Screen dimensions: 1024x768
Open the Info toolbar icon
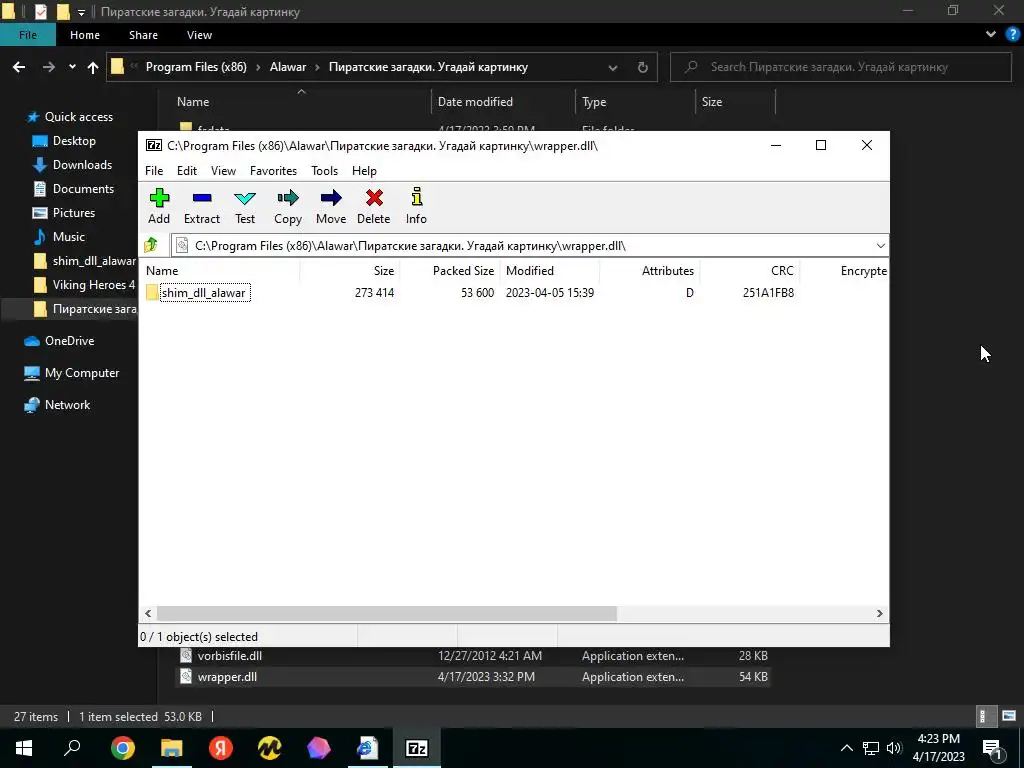coord(416,206)
